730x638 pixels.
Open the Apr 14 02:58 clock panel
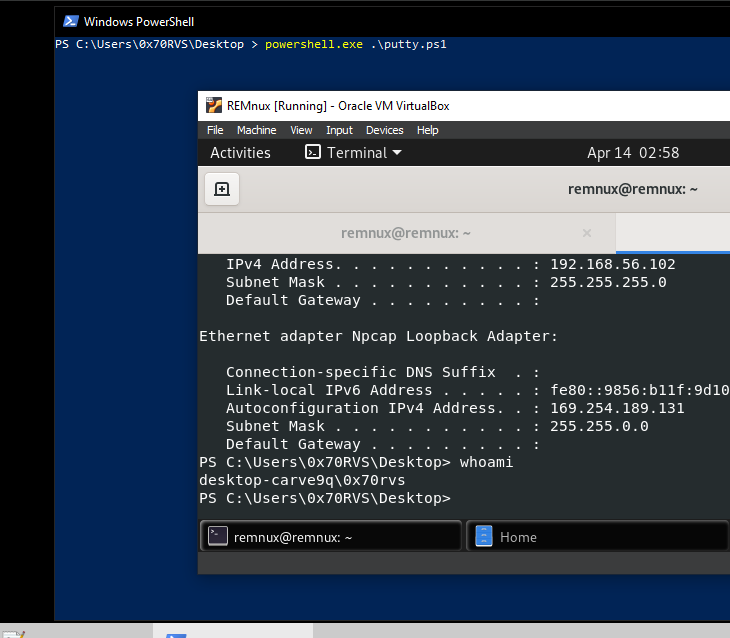click(x=633, y=153)
